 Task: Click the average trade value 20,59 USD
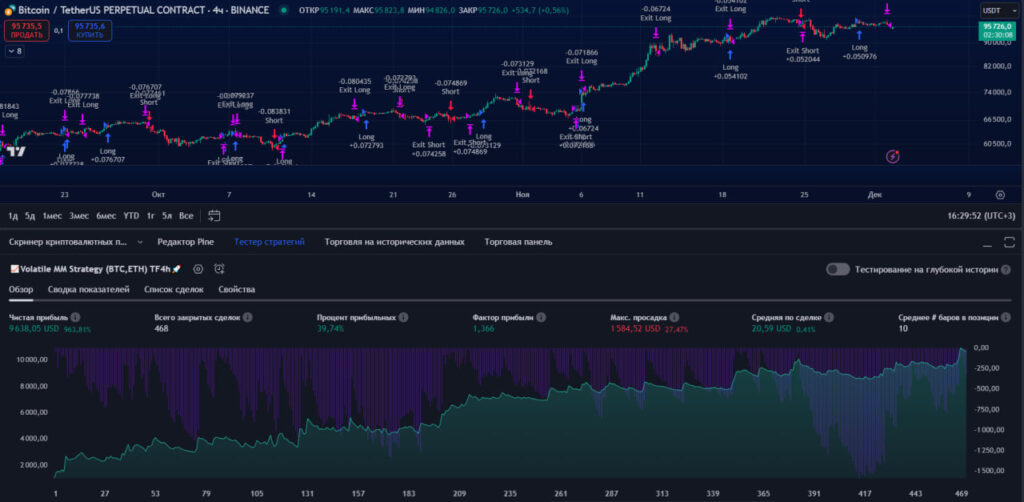[772, 329]
